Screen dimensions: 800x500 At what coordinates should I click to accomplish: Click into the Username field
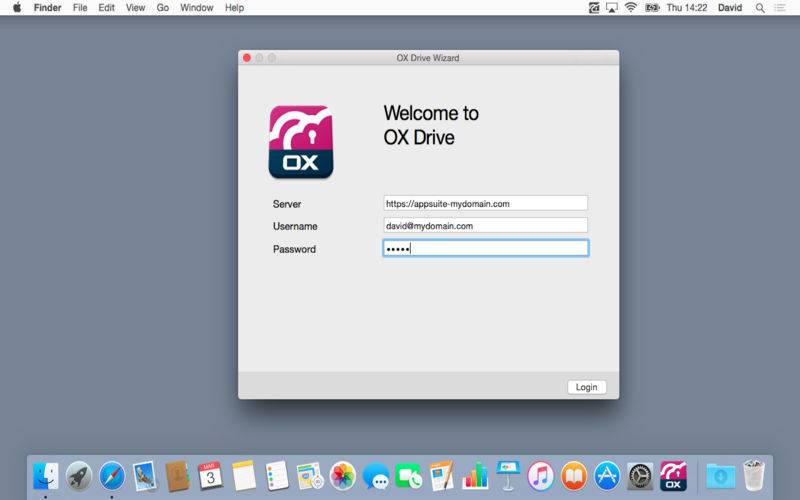point(485,226)
